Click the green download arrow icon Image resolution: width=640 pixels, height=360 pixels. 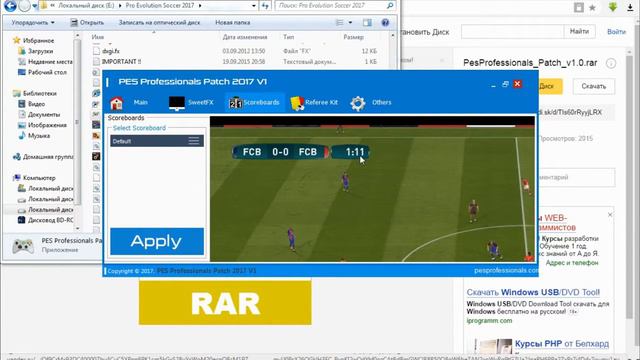point(613,7)
